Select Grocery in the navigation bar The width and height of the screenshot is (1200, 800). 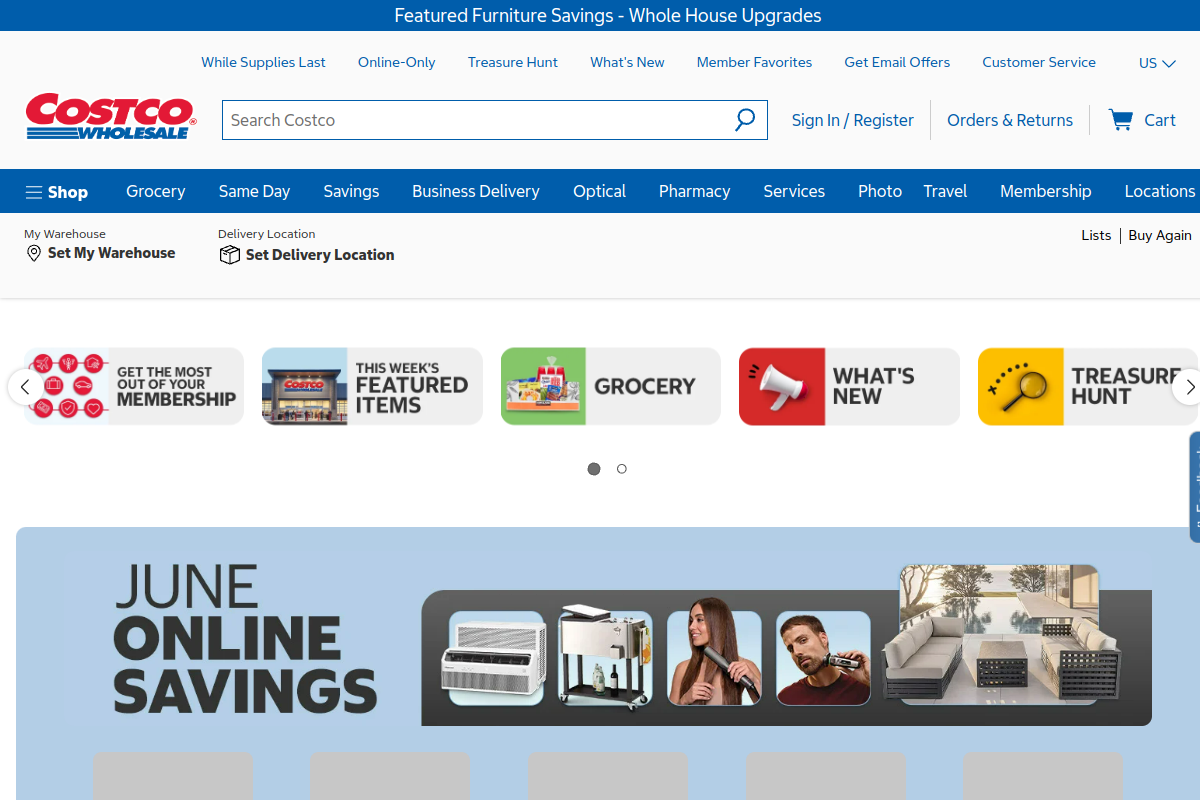click(156, 191)
